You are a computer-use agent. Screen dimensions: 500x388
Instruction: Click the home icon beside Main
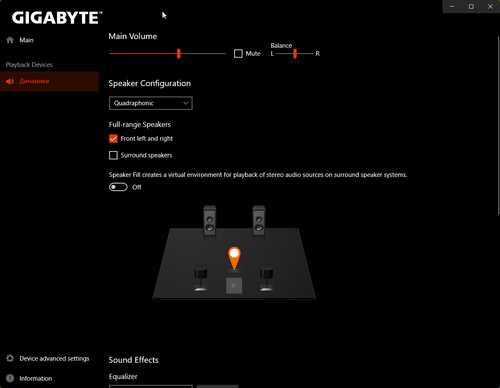10,40
